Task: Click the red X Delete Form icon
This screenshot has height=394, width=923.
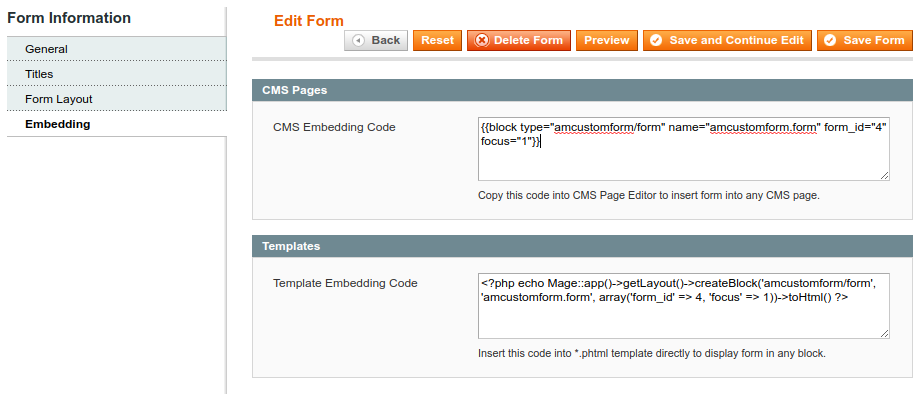Action: (x=482, y=41)
